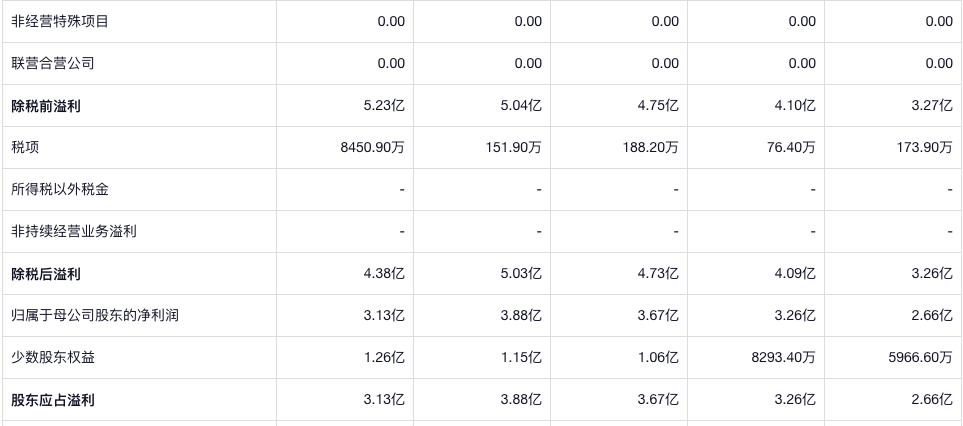Select the 5966.60万 minority interest cell
963x426 pixels.
point(920,357)
